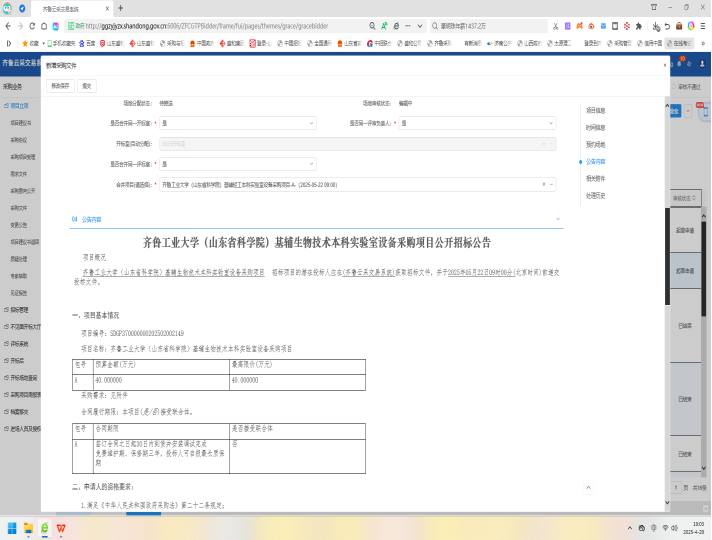Expand bookmarks overflow chevron
The height and width of the screenshot is (540, 712).
[x=703, y=43]
